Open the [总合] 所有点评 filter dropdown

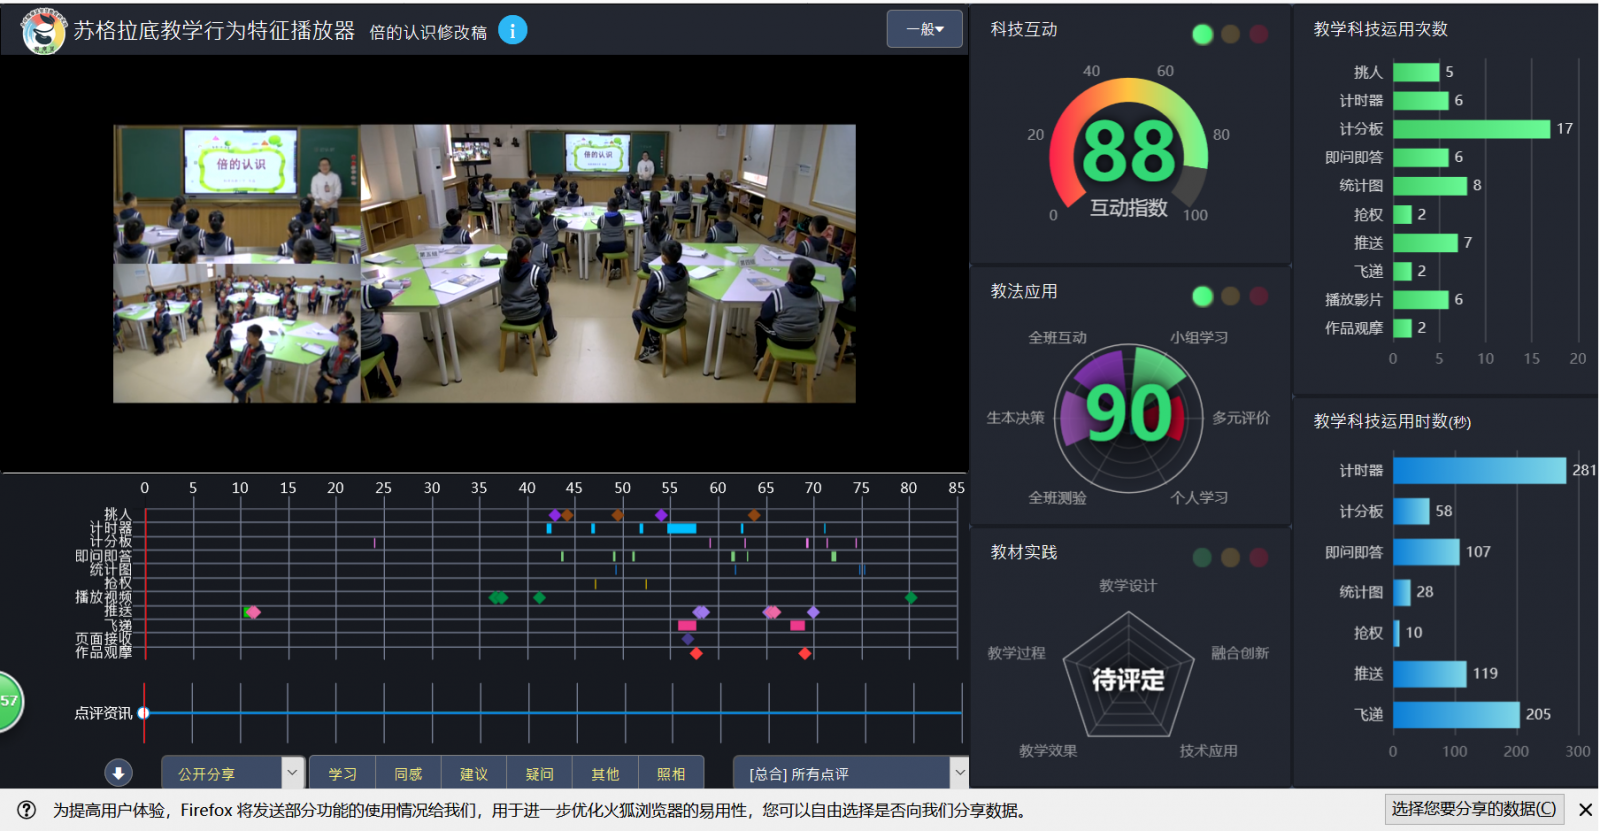coord(959,773)
